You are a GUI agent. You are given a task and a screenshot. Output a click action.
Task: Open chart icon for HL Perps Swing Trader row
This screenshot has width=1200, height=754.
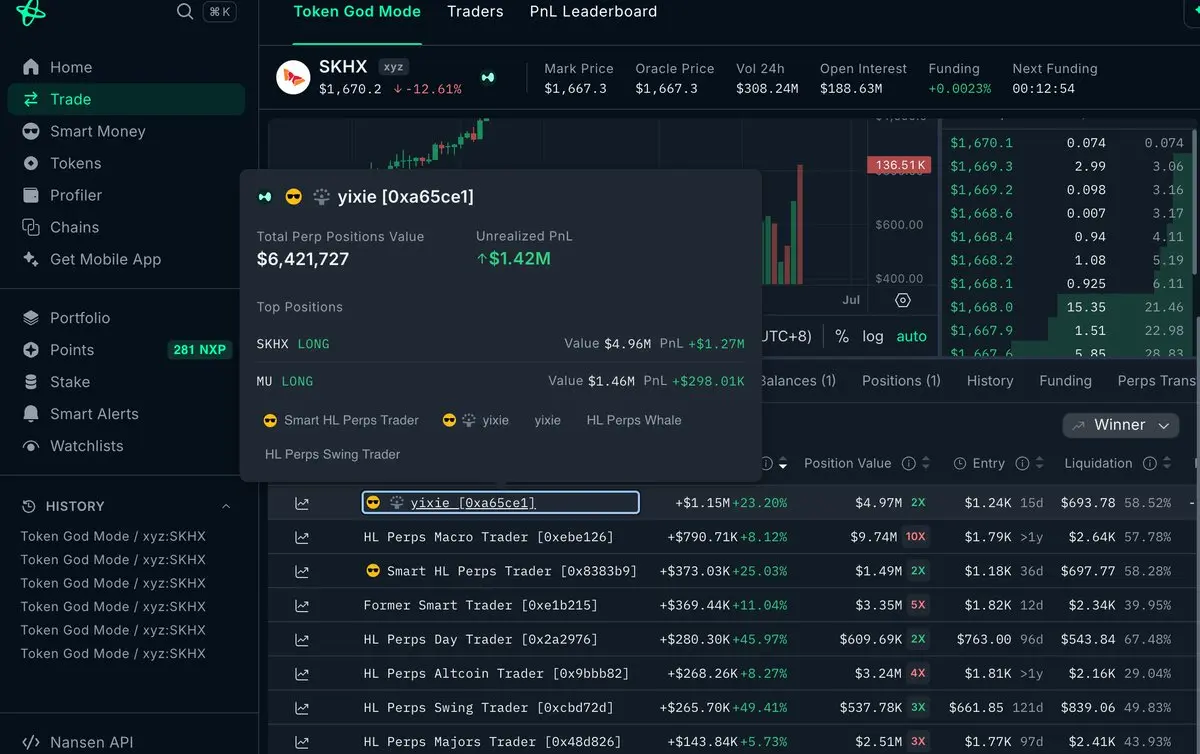point(302,707)
